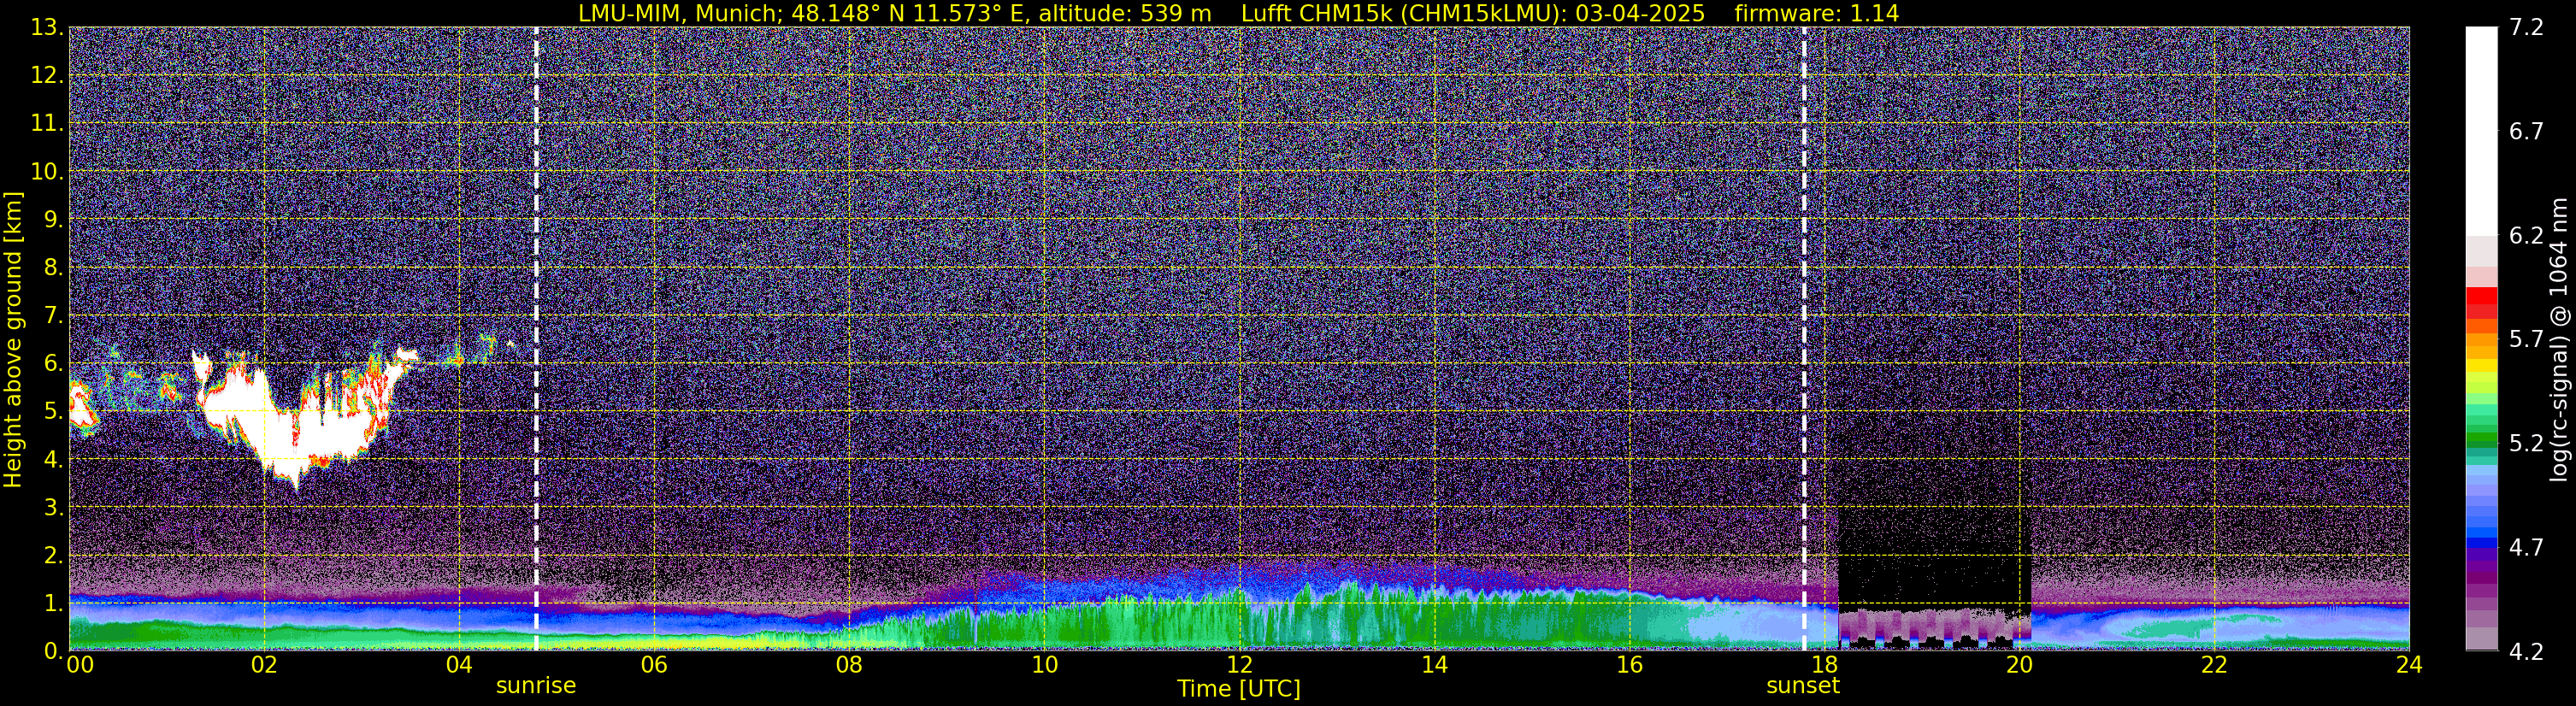
Task: Click the '2.' tick on the height axis
Action: click(x=54, y=555)
